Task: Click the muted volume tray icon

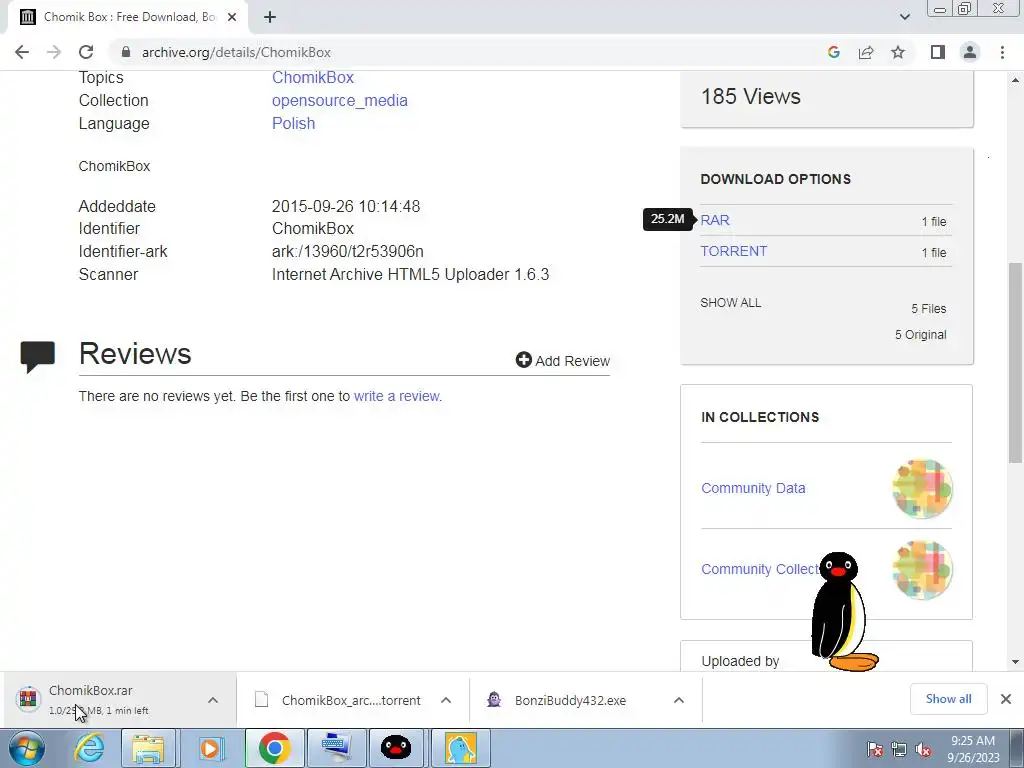Action: [x=923, y=749]
